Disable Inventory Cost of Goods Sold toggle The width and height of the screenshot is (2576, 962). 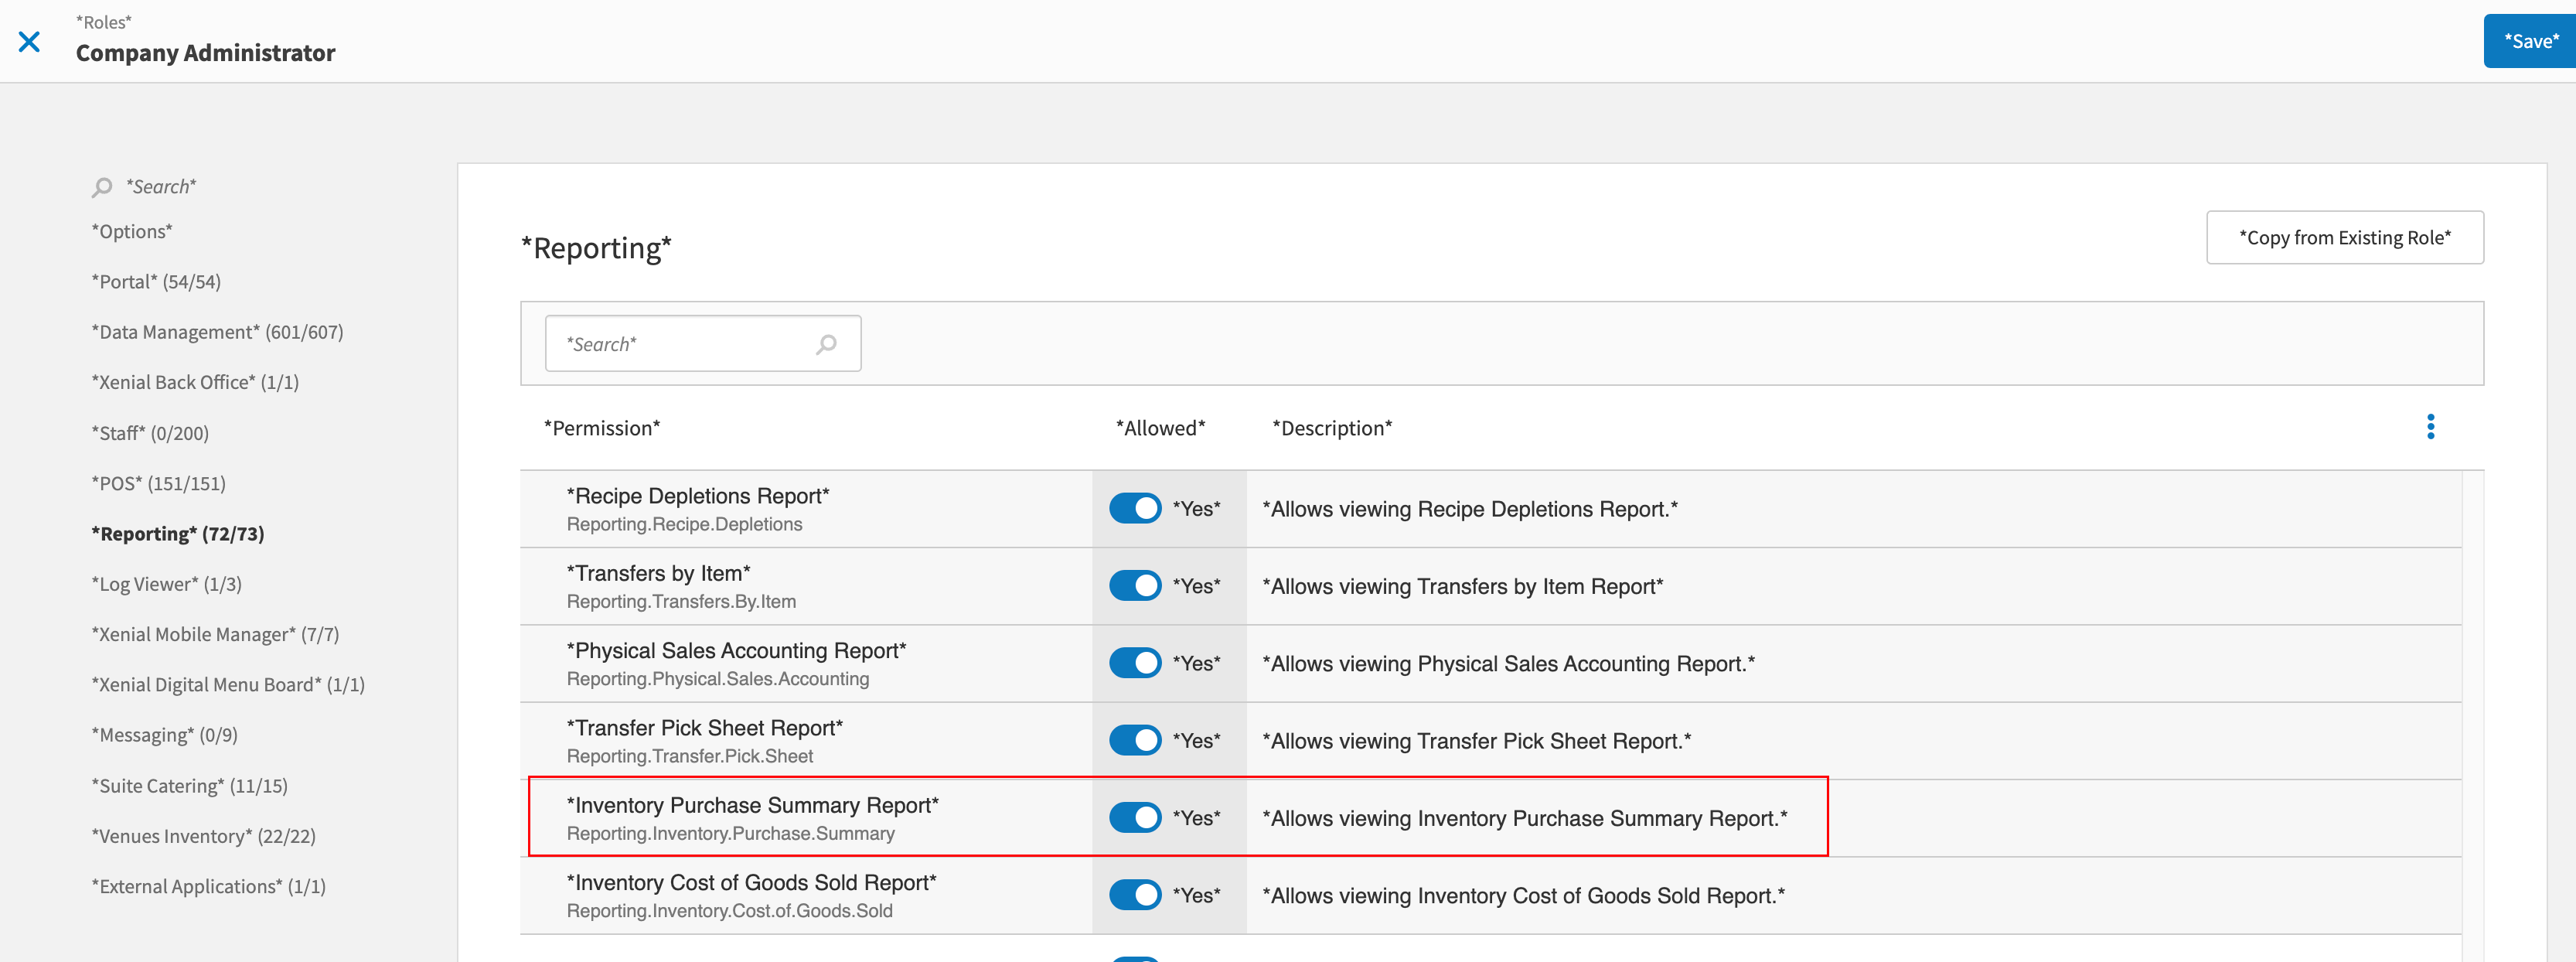tap(1134, 895)
